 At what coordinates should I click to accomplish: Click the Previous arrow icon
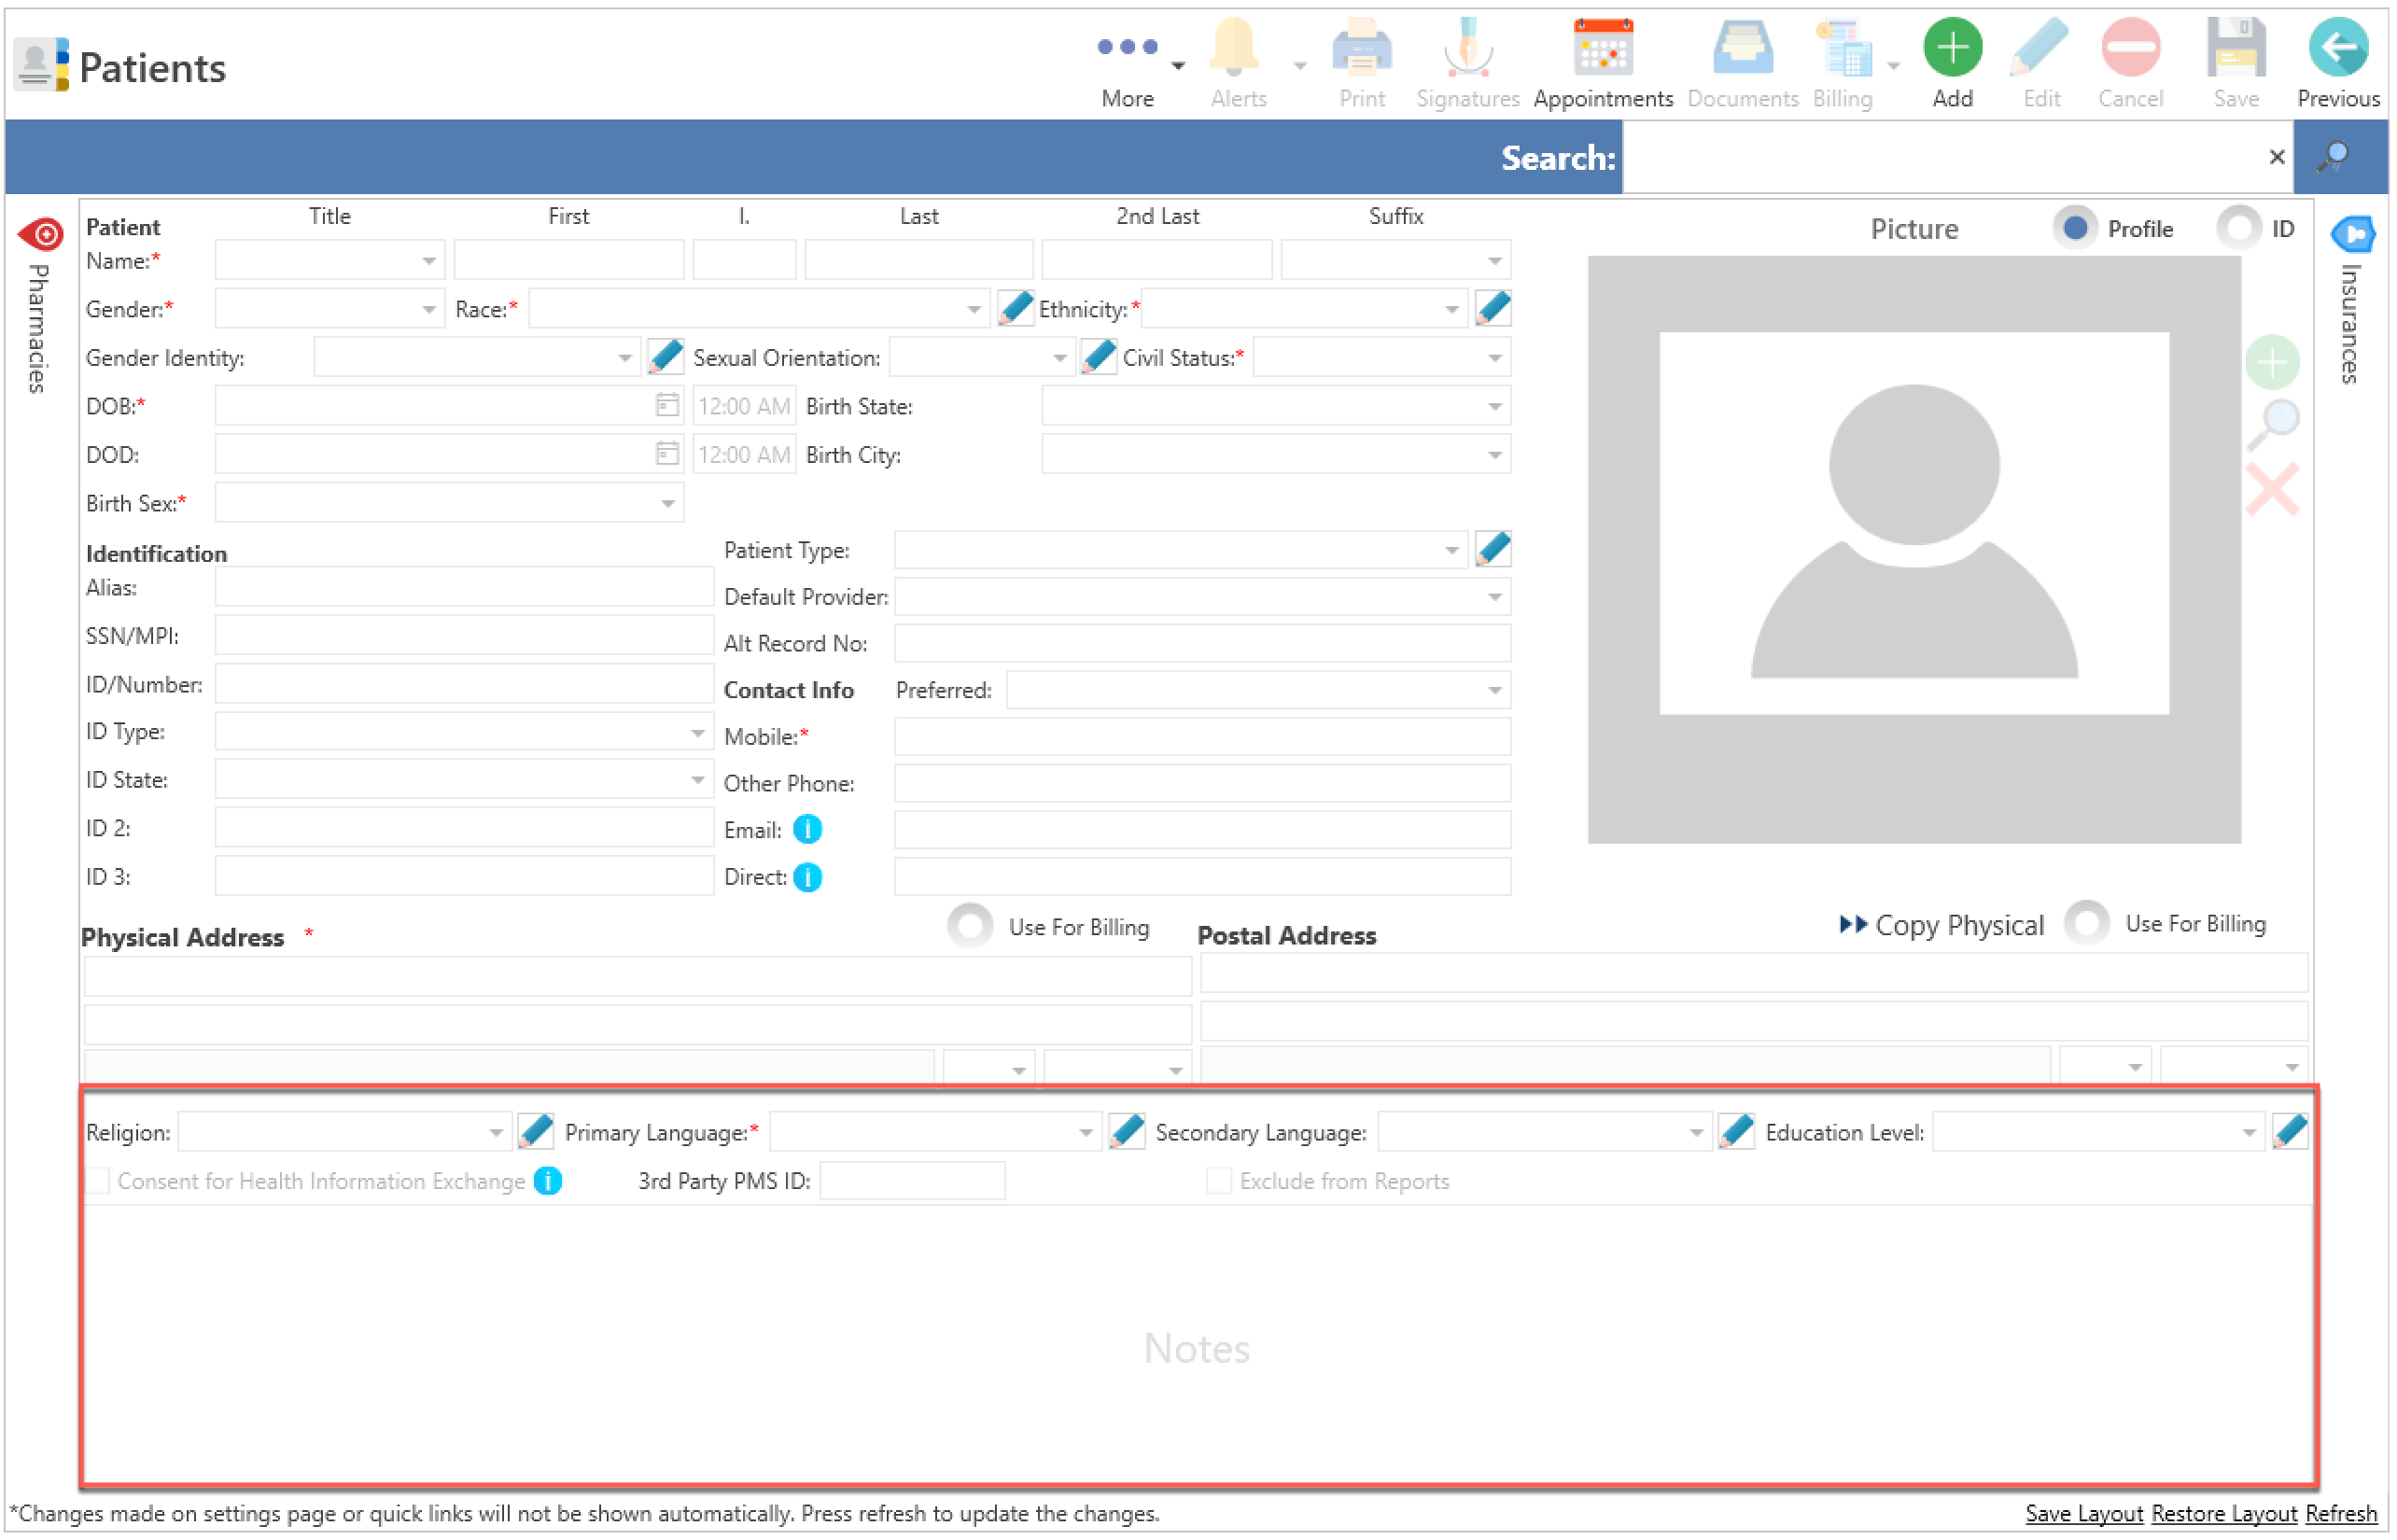2337,47
